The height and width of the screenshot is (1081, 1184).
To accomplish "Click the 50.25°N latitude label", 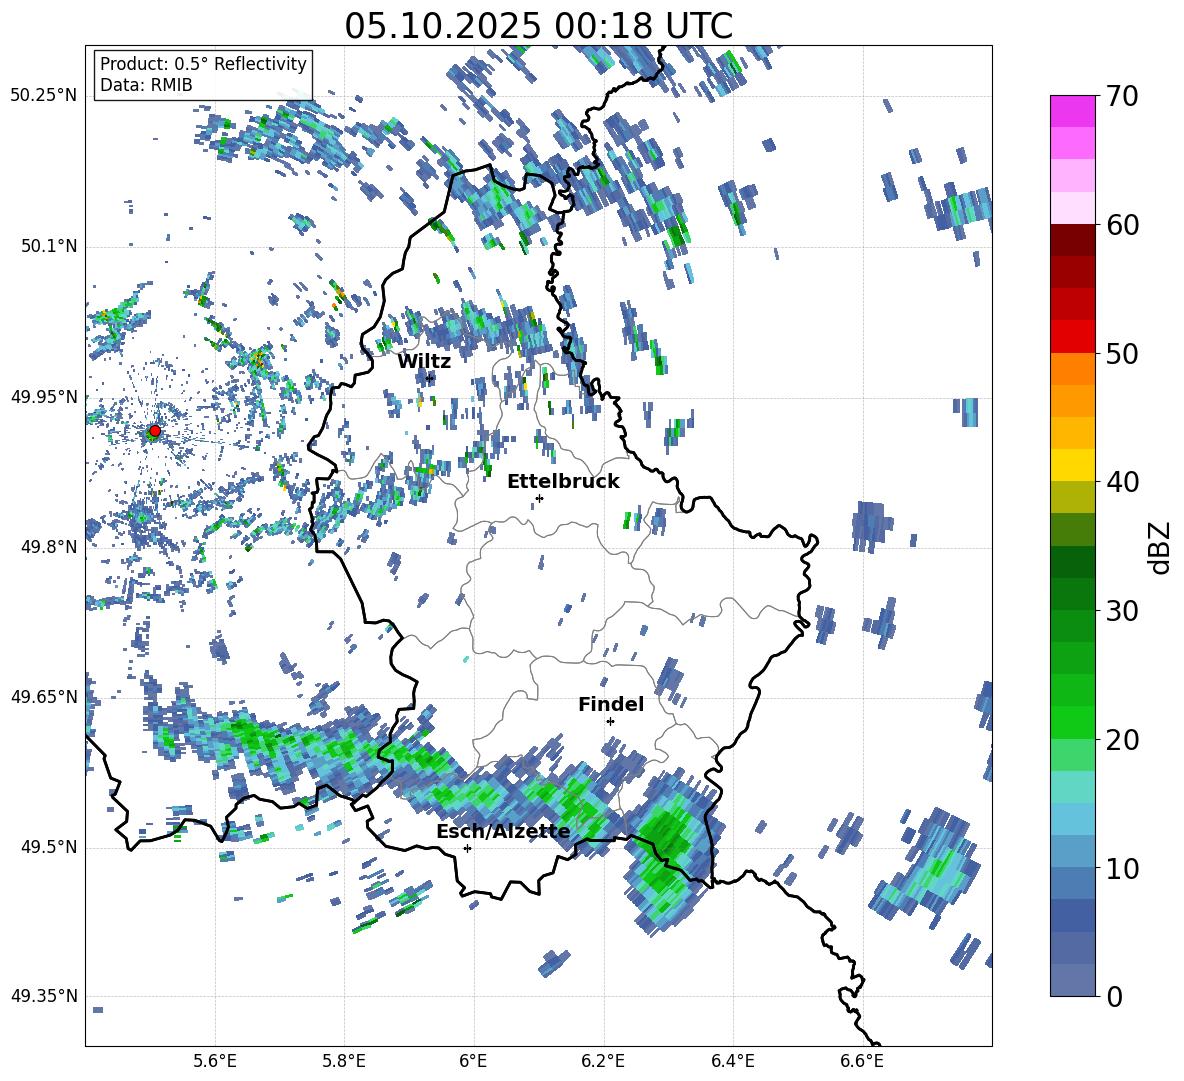I will 44,96.
